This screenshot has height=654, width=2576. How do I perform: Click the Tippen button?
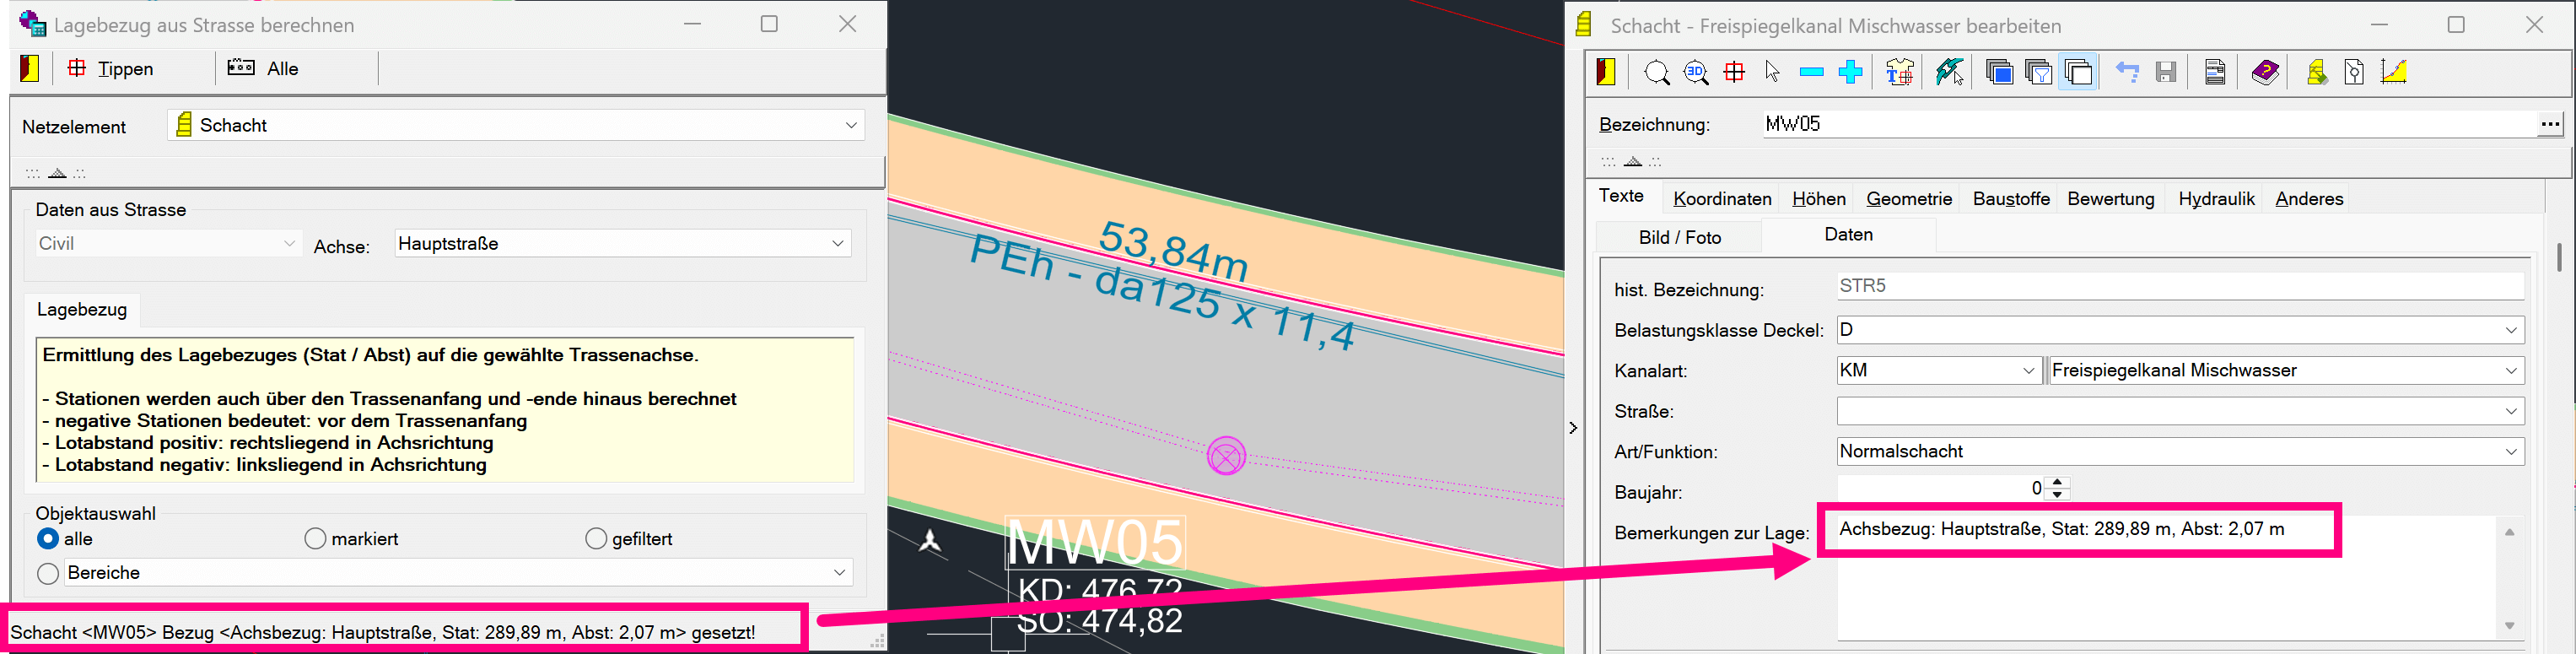(x=111, y=69)
